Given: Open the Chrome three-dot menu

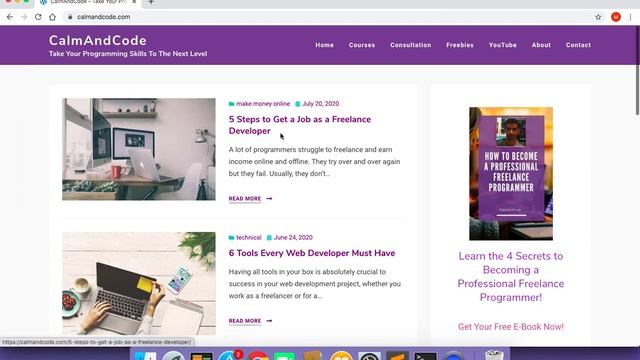Looking at the screenshot, I should (630, 17).
